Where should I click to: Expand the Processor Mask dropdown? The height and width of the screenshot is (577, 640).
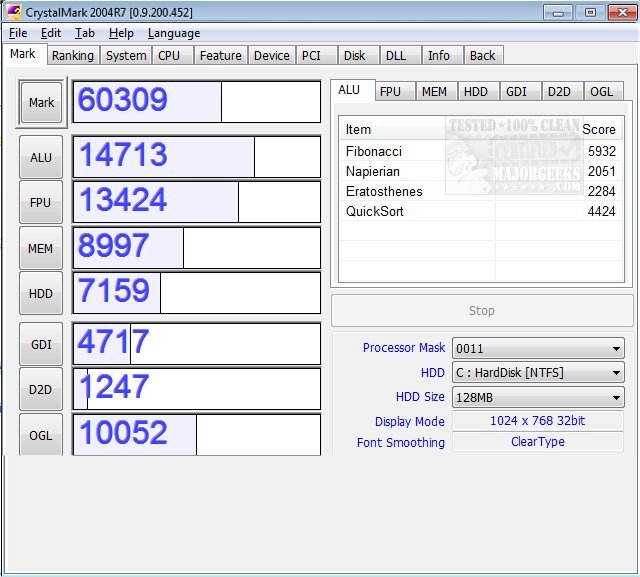pos(538,349)
